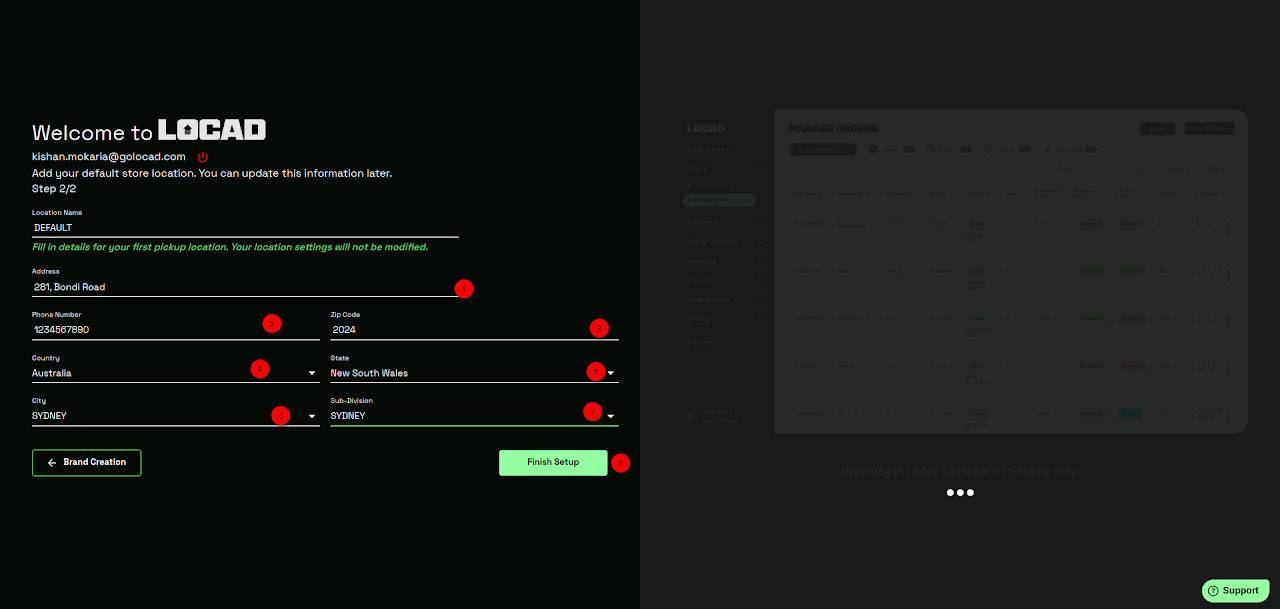
Task: Open the State dropdown showing New South Wales
Action: [474, 373]
